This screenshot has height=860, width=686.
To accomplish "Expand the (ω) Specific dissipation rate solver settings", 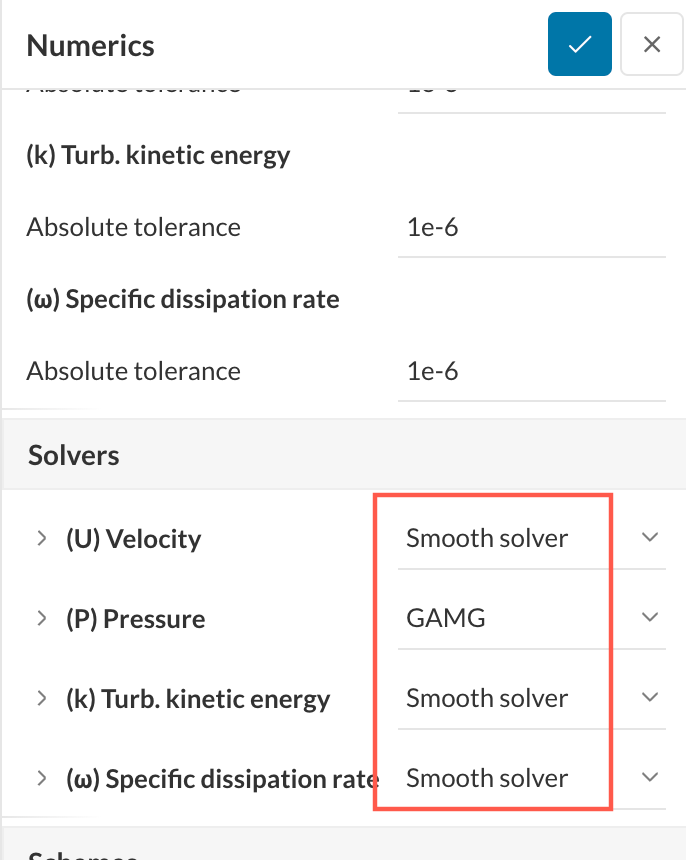I will 41,777.
